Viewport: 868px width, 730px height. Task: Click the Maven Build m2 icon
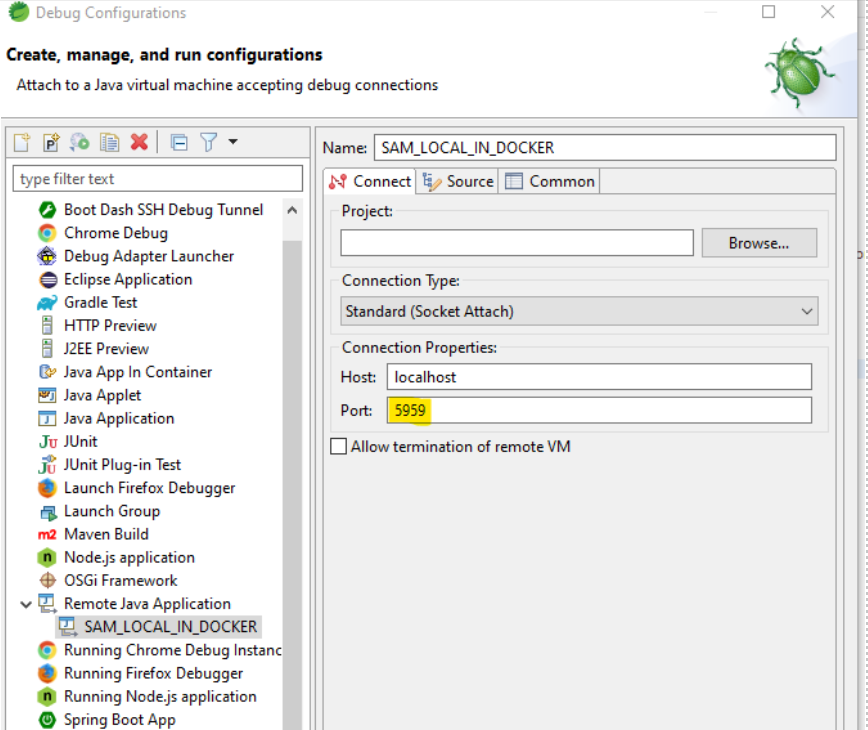coord(47,535)
